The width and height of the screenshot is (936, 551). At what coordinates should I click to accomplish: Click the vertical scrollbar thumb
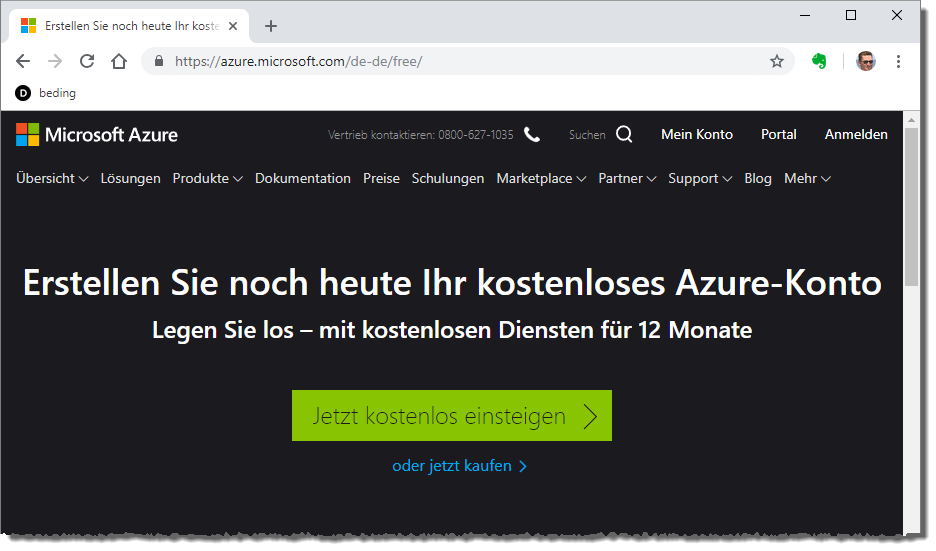tap(911, 207)
